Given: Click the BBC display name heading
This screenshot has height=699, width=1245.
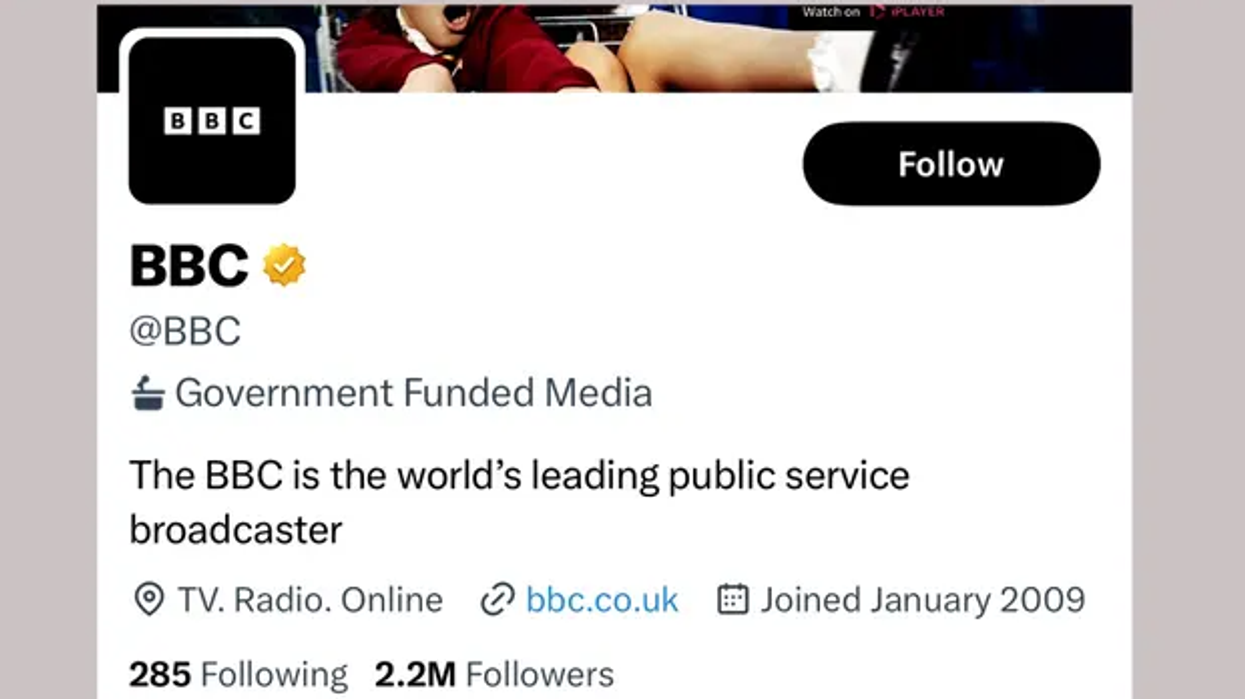Looking at the screenshot, I should pyautogui.click(x=189, y=266).
